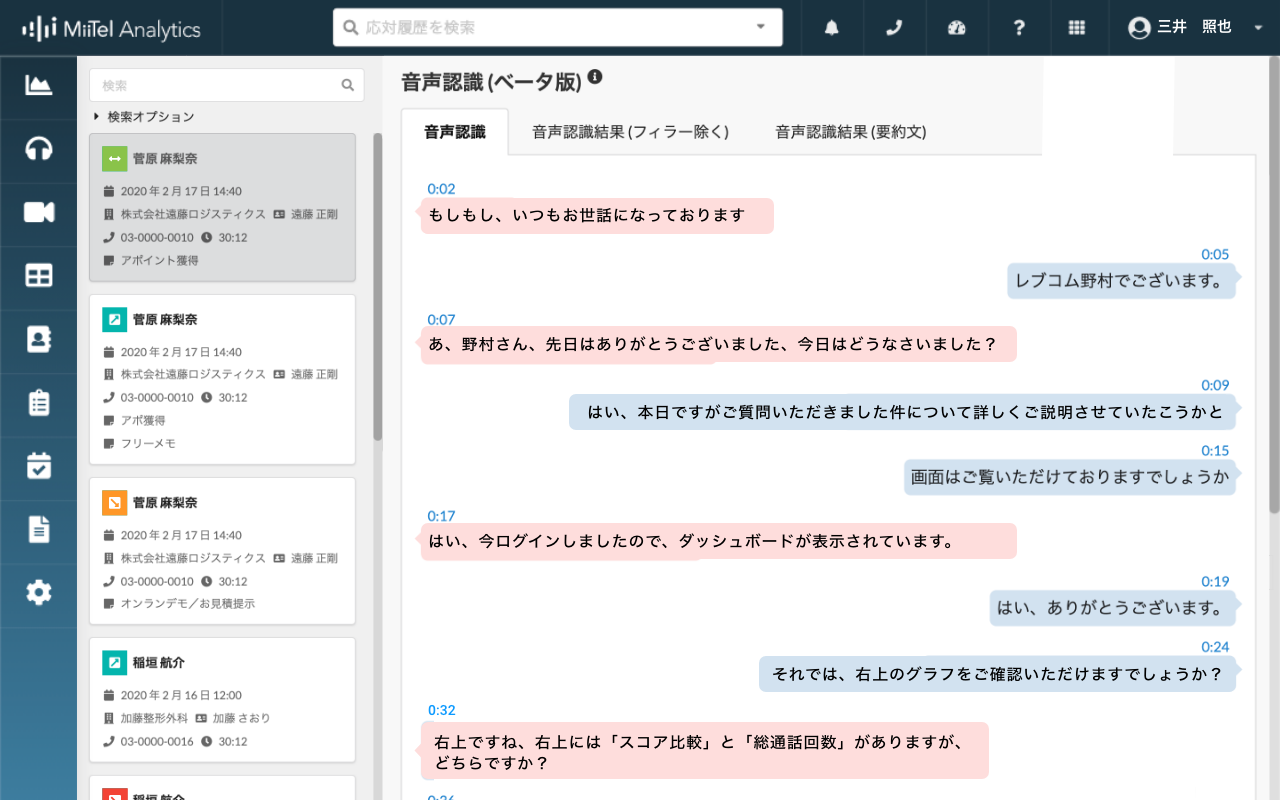This screenshot has height=800, width=1280.
Task: Open the apps grid icon
Action: (x=1076, y=28)
